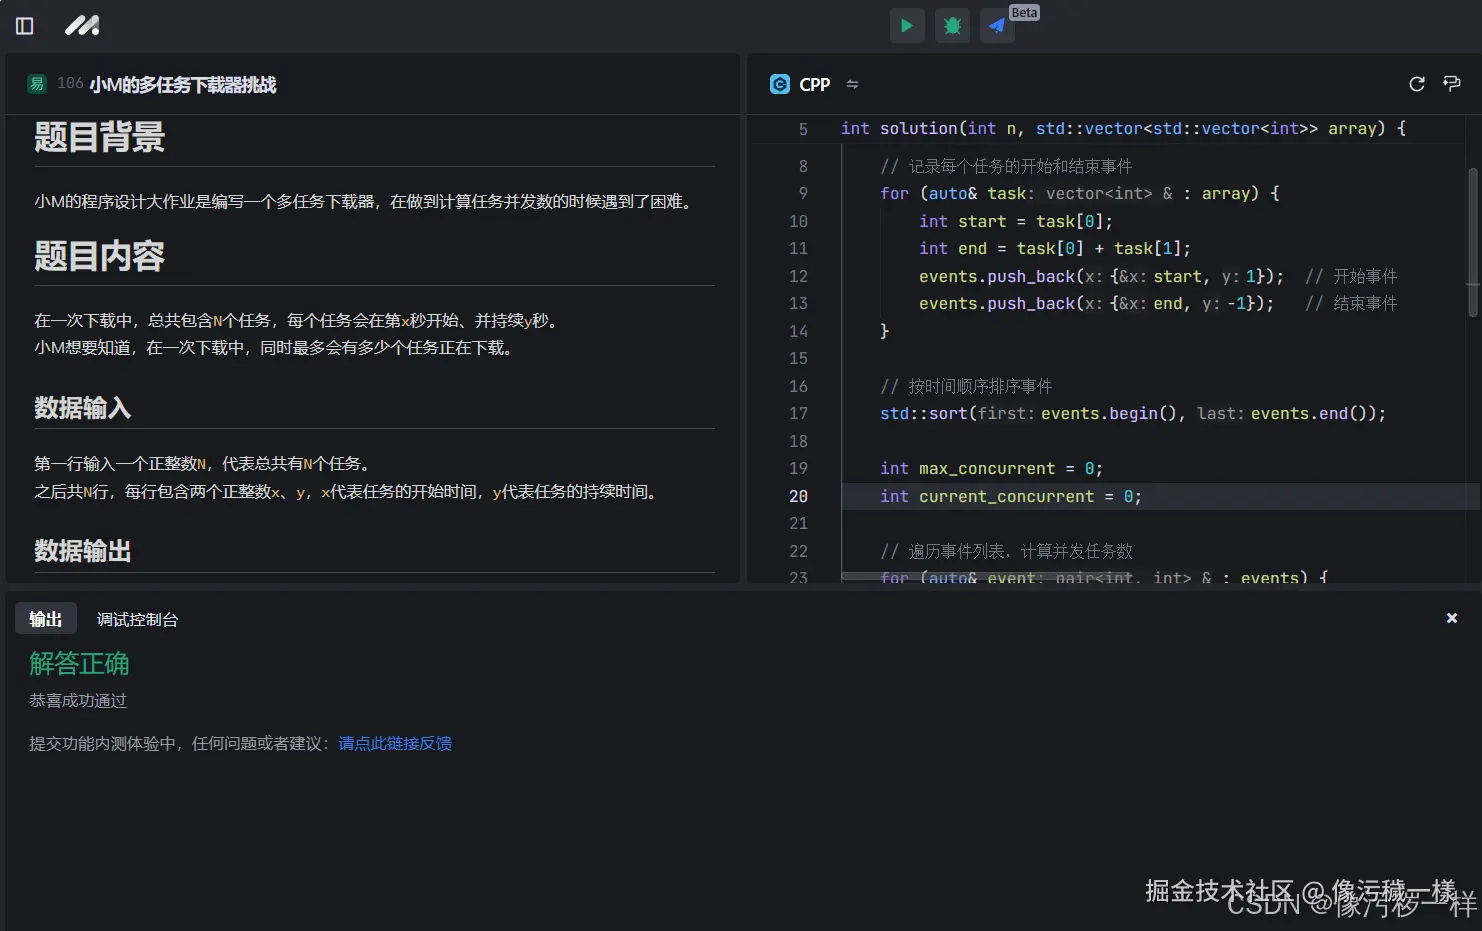Click the 题目内容 heading
1482x931 pixels.
pos(99,257)
